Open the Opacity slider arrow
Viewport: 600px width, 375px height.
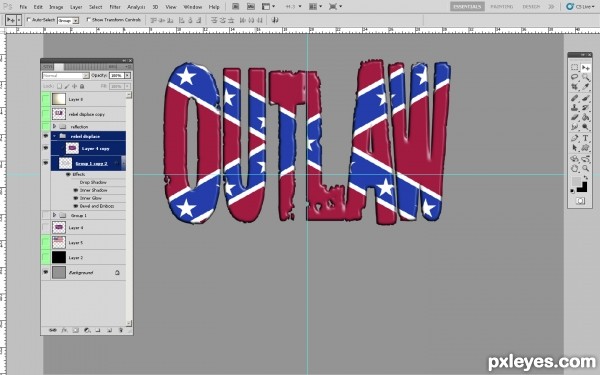(x=127, y=76)
